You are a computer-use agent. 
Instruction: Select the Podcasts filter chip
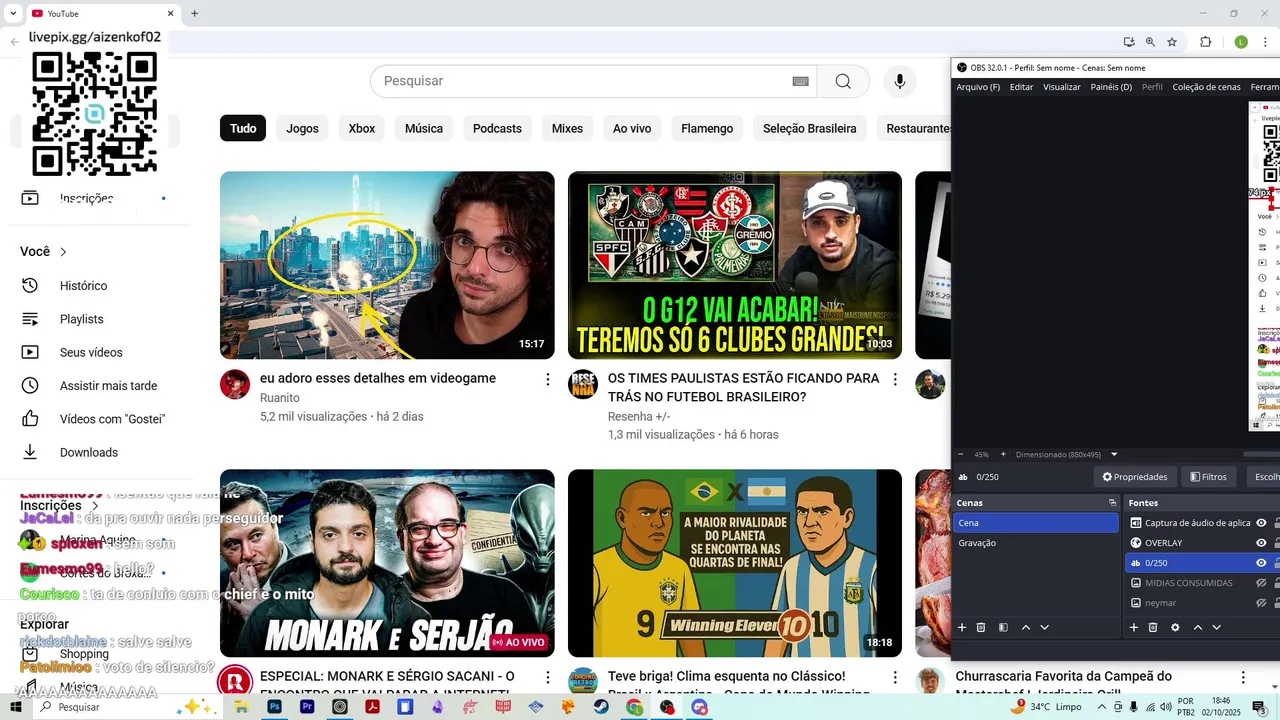497,128
